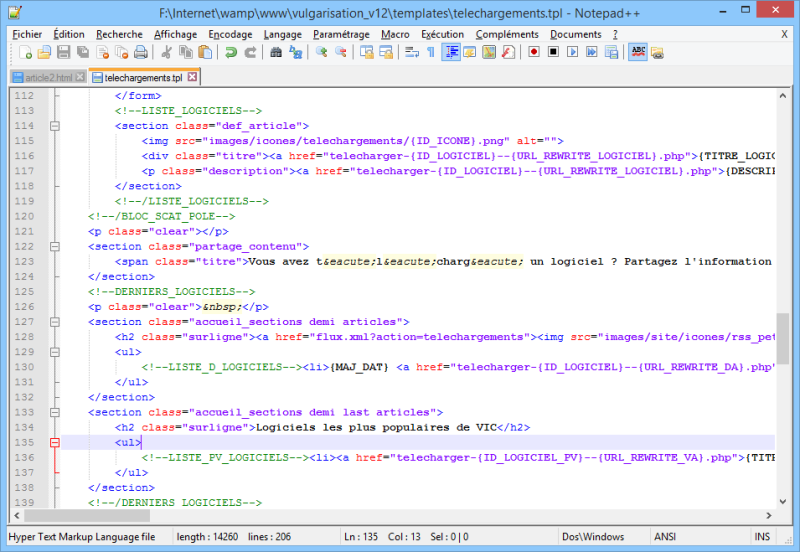Open the Compléments menu
The width and height of the screenshot is (800, 552).
pyautogui.click(x=507, y=34)
